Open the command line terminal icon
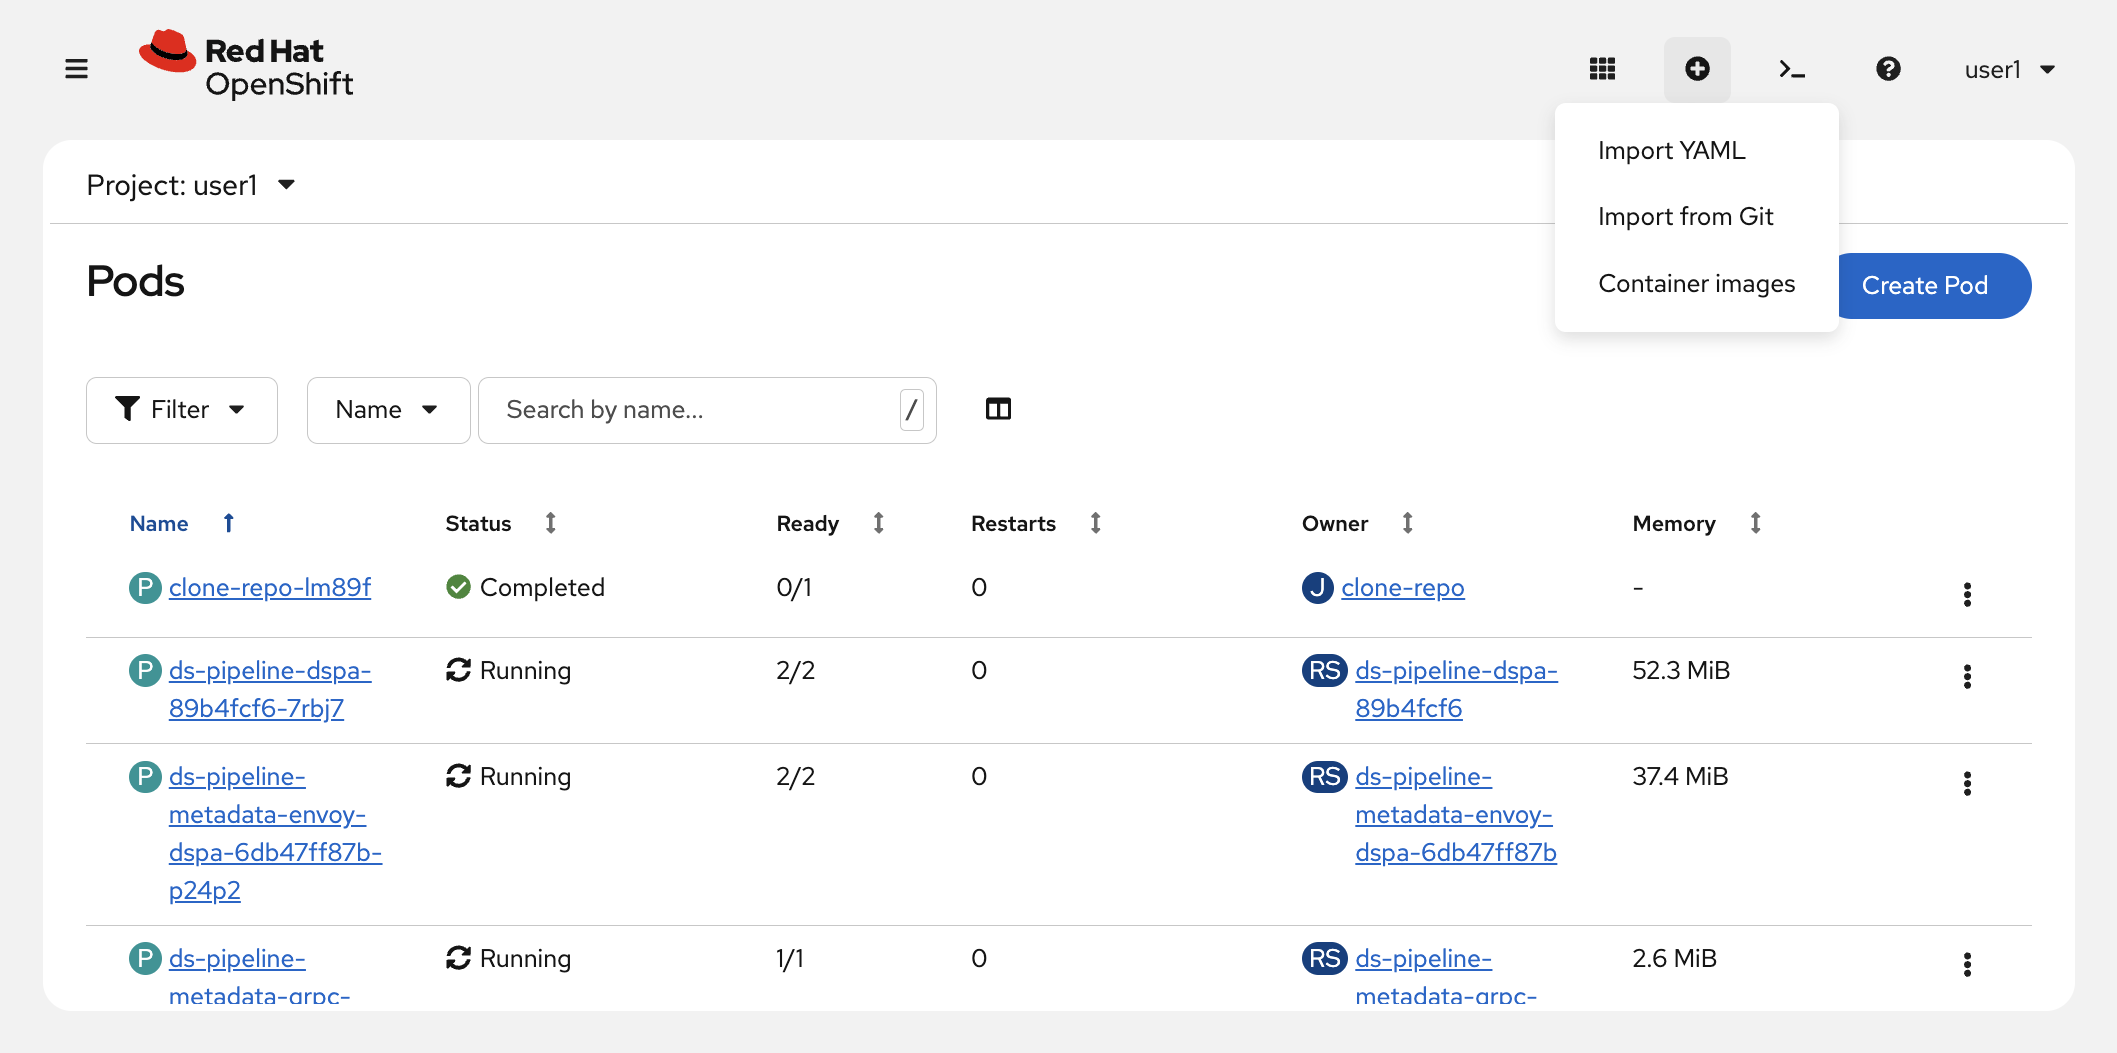The width and height of the screenshot is (2117, 1053). pyautogui.click(x=1791, y=68)
